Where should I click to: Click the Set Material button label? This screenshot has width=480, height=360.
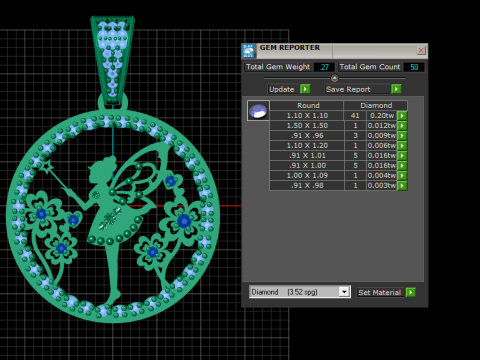pos(380,292)
